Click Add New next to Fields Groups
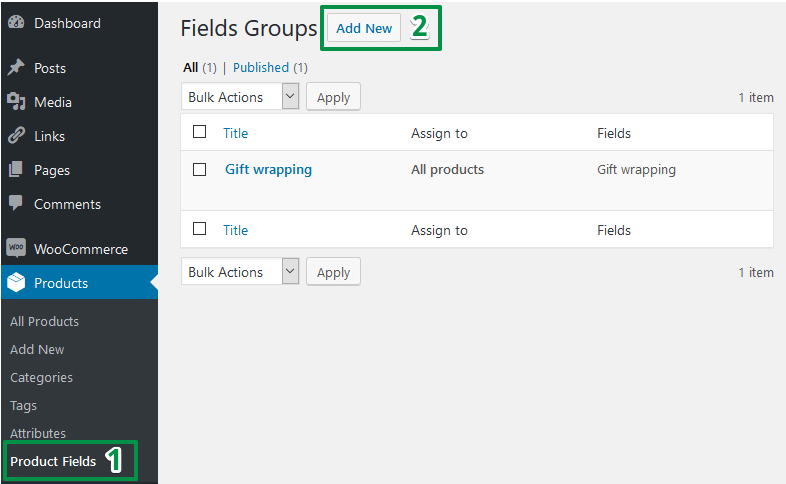The width and height of the screenshot is (786, 484). click(x=364, y=28)
